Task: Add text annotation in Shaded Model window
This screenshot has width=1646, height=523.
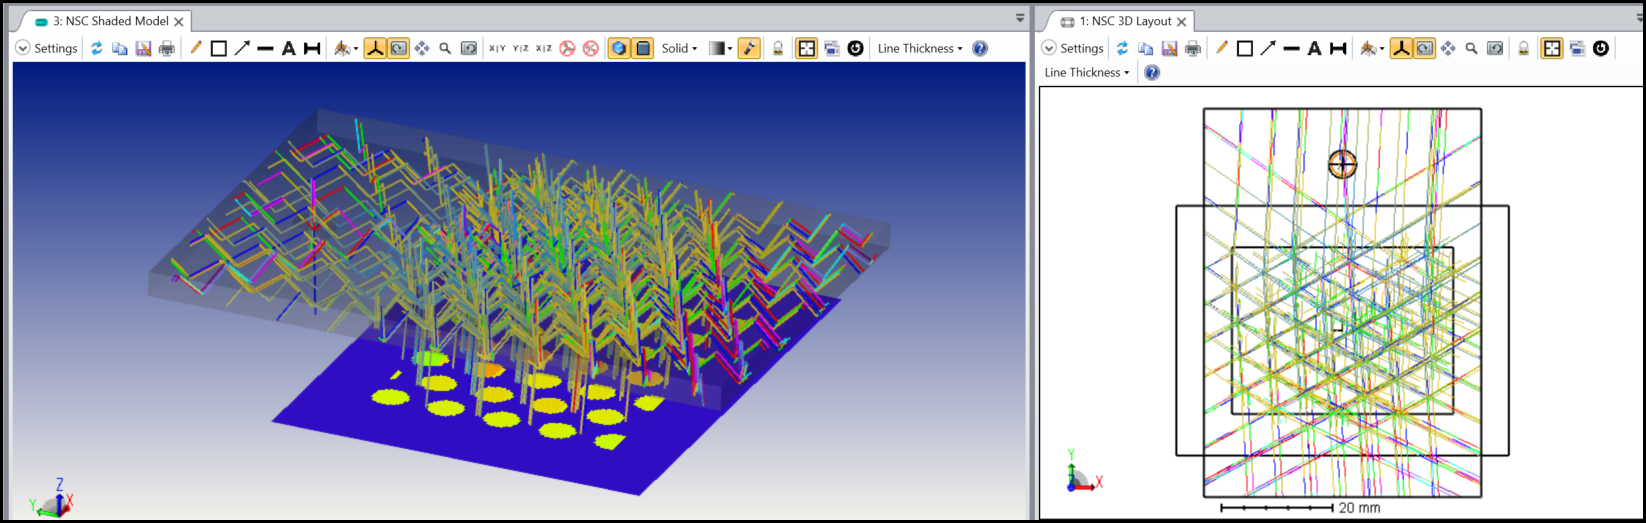Action: tap(288, 48)
